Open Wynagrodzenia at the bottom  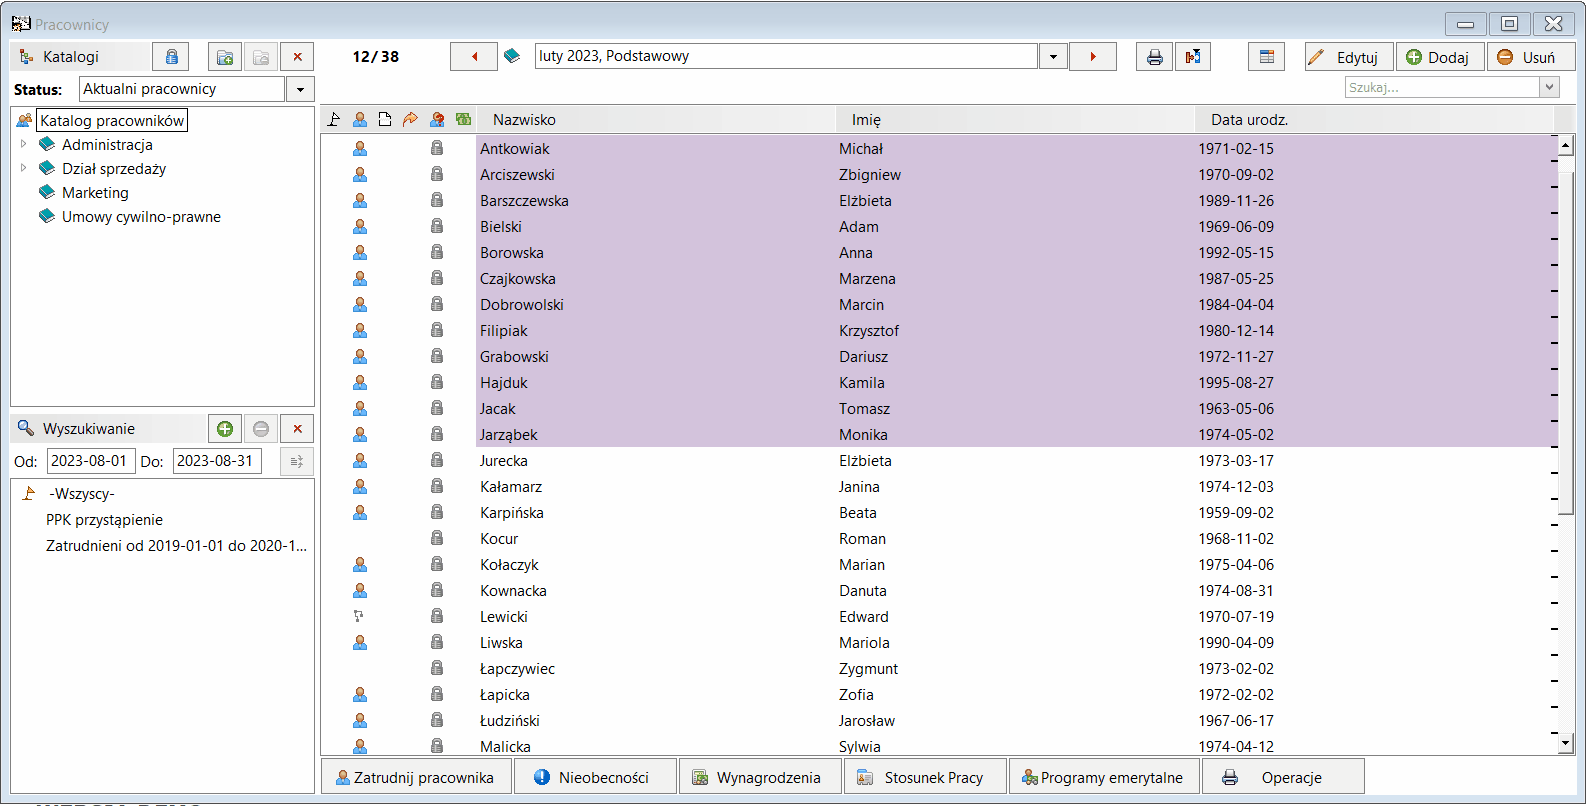tap(760, 777)
